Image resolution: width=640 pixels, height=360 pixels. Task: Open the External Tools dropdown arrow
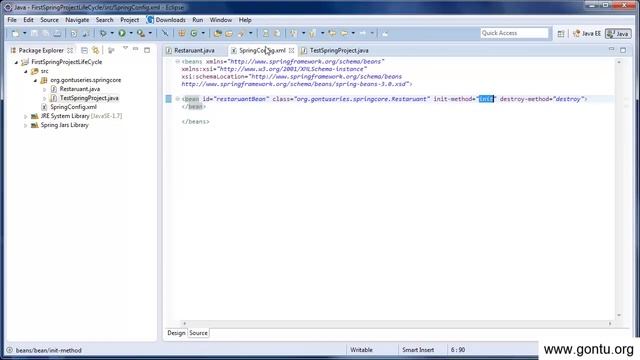tap(150, 33)
